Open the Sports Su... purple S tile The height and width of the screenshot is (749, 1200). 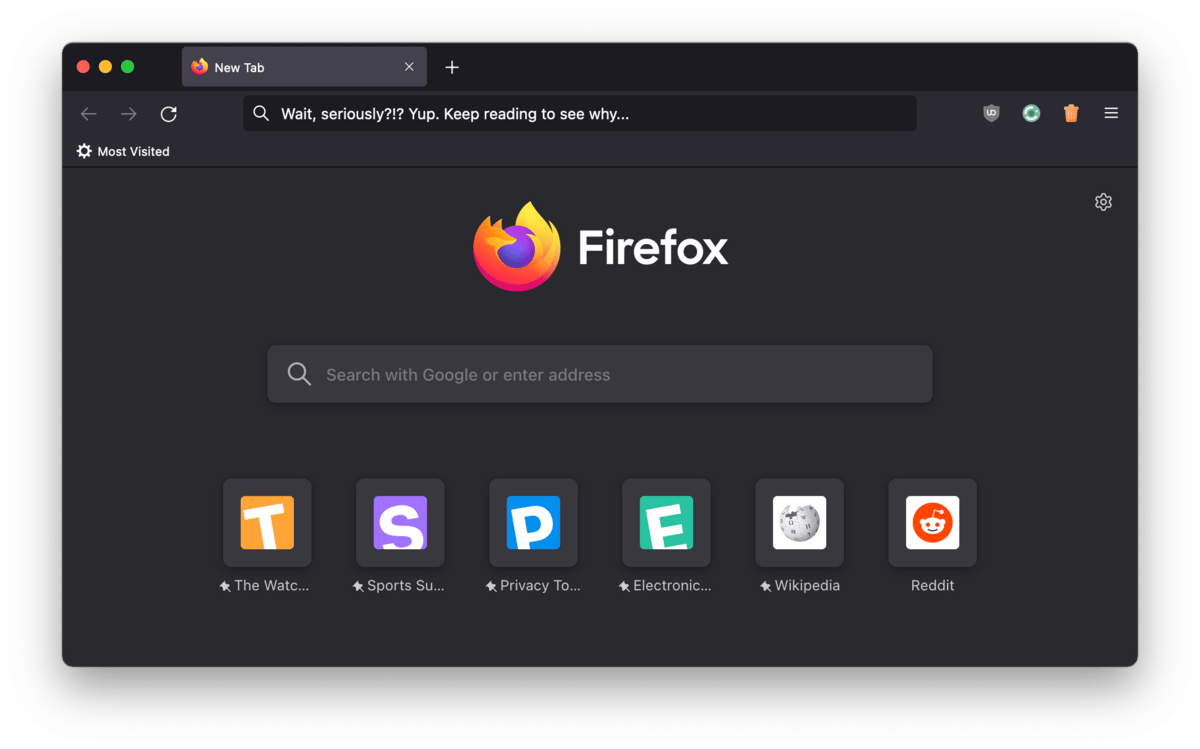400,522
